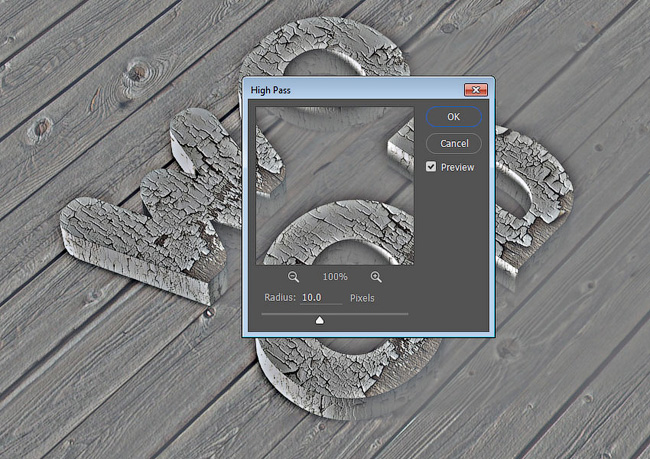Click inside the High Pass preview thumbnail

[x=335, y=186]
